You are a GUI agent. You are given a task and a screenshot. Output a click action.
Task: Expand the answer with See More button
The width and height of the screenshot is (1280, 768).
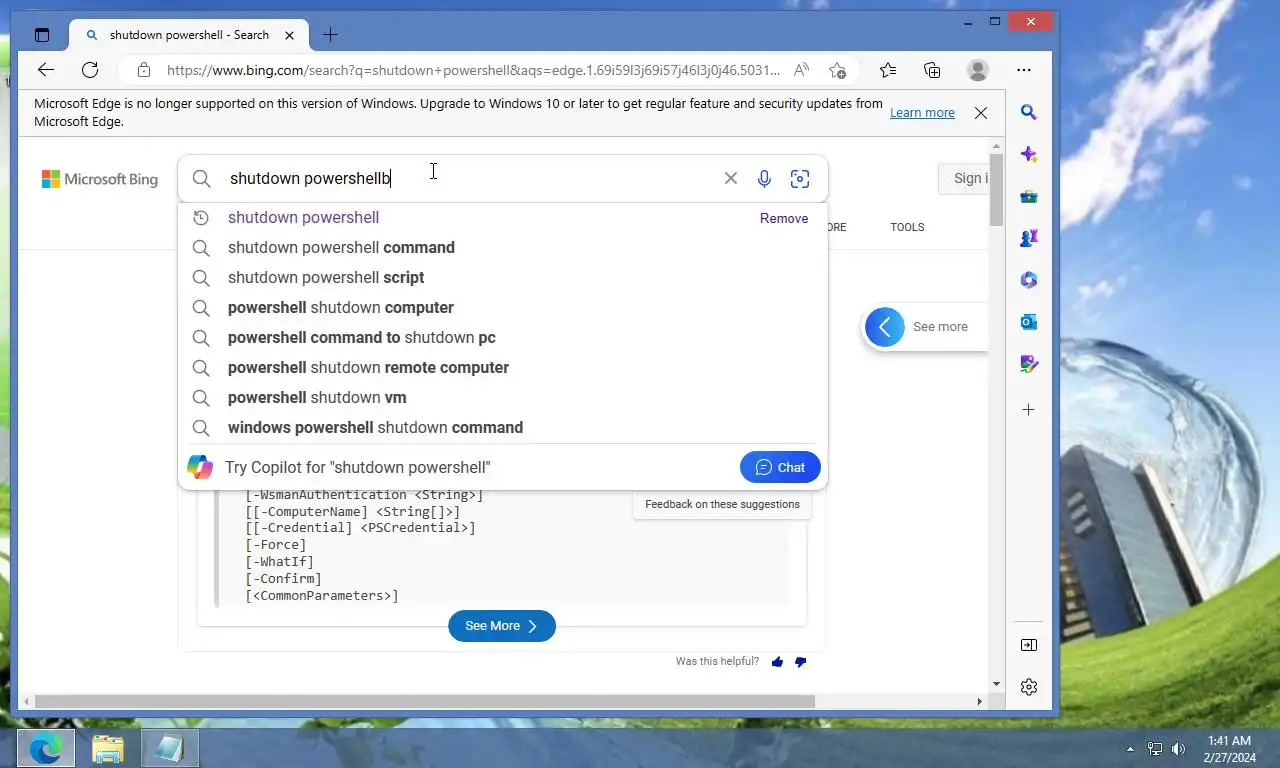502,626
